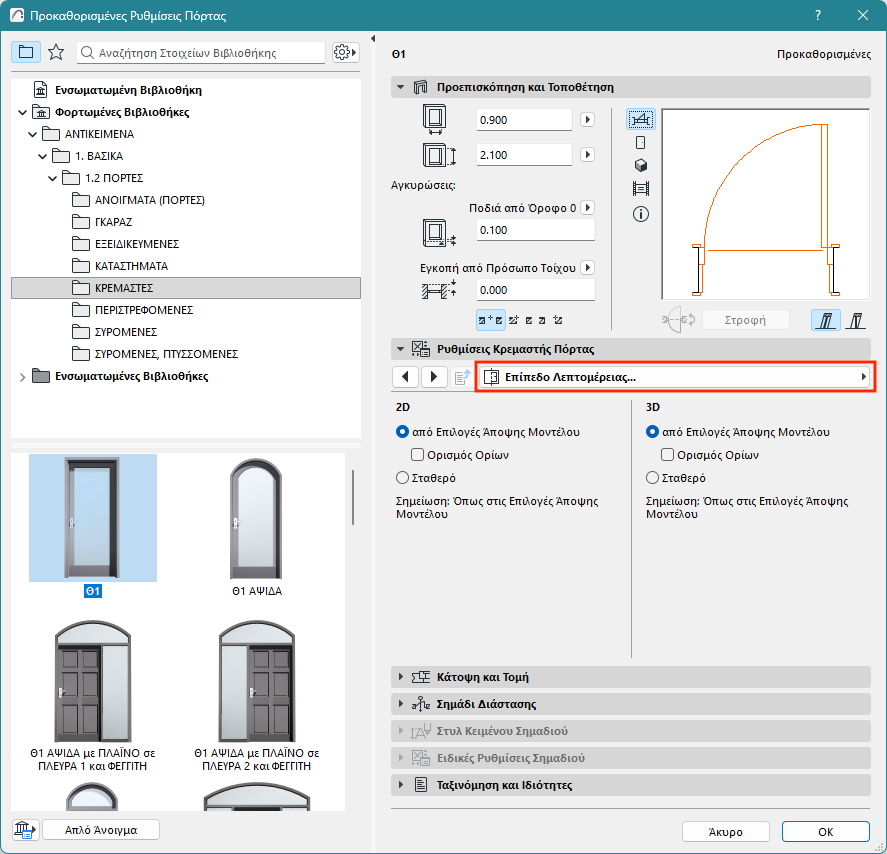This screenshot has width=887, height=854.
Task: Enable 2D Ορισμός Ορίων checkbox
Action: pos(418,455)
